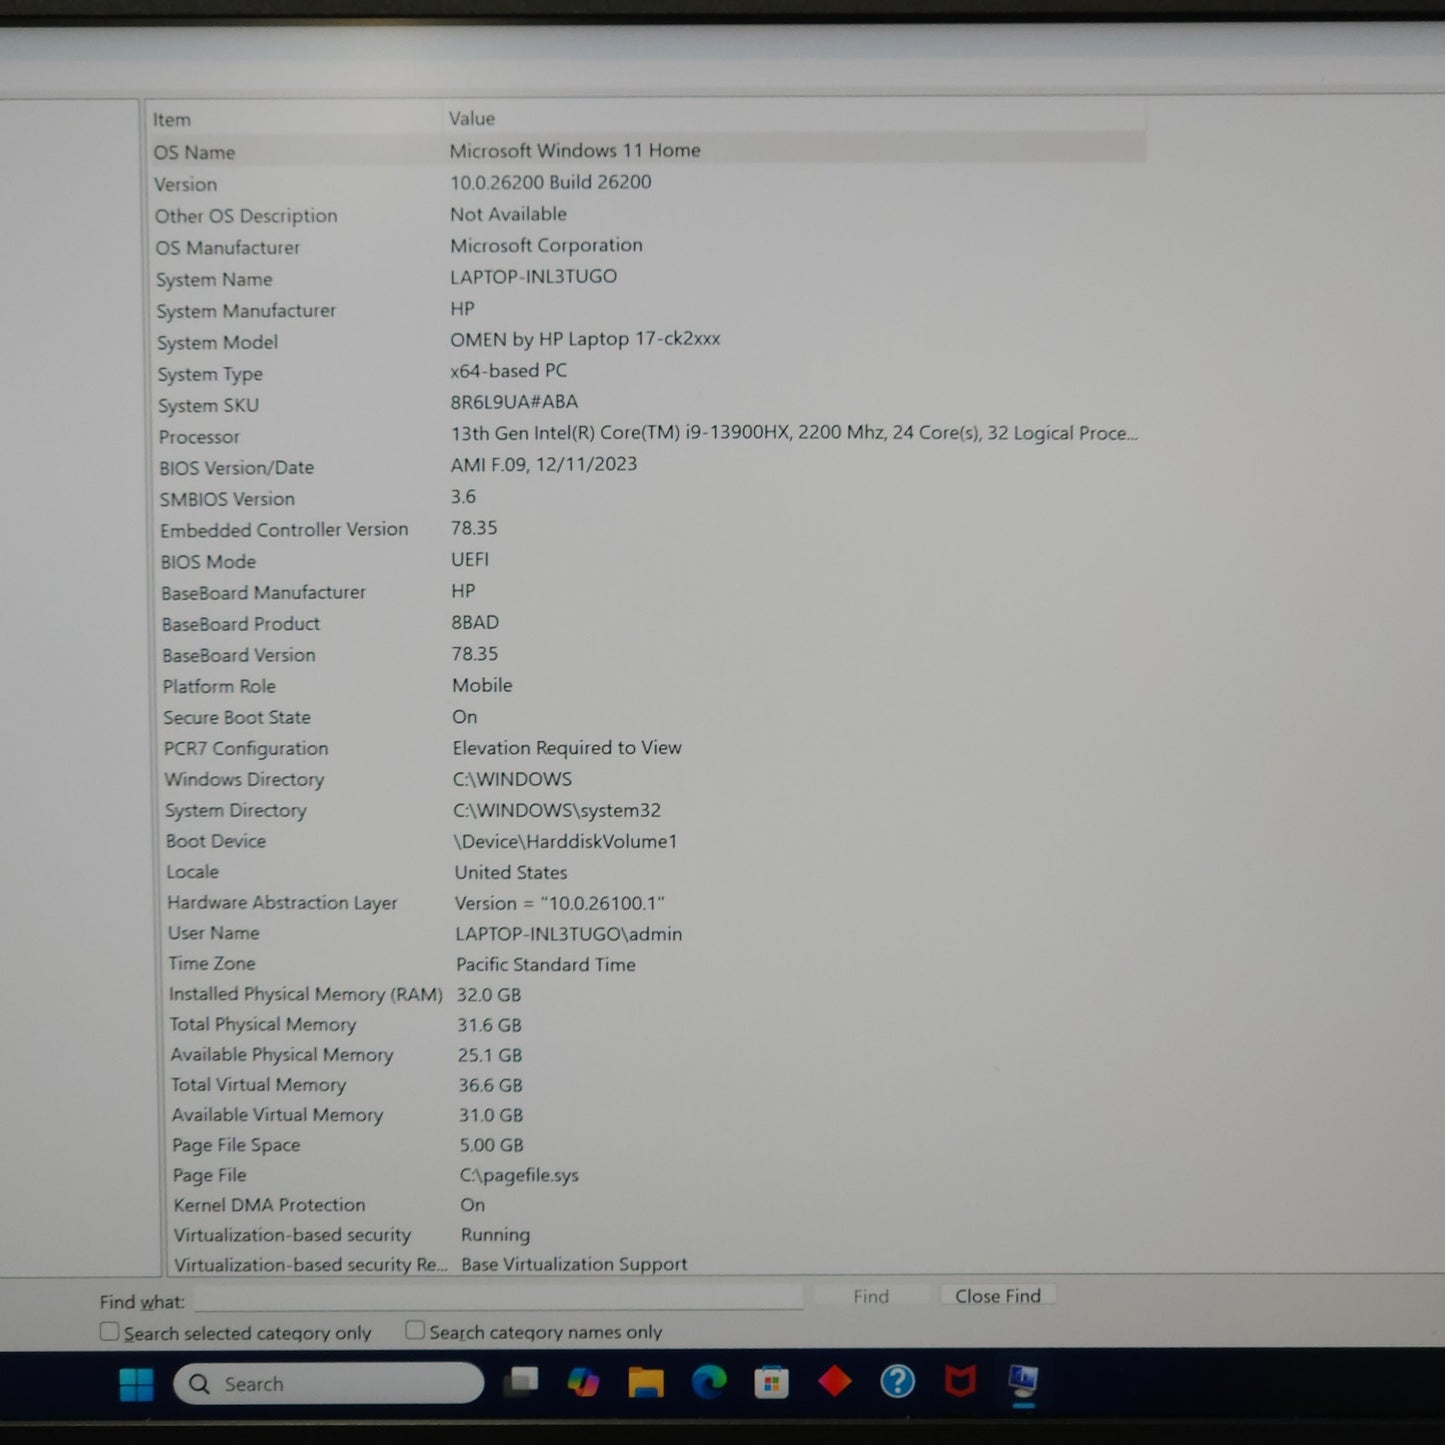Click the System Information taskbar icon
The width and height of the screenshot is (1445, 1445).
[1023, 1382]
